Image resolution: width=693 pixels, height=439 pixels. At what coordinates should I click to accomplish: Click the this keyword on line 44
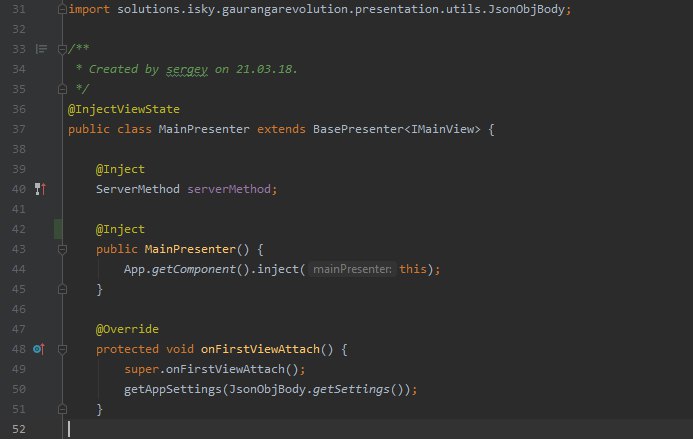pyautogui.click(x=413, y=269)
